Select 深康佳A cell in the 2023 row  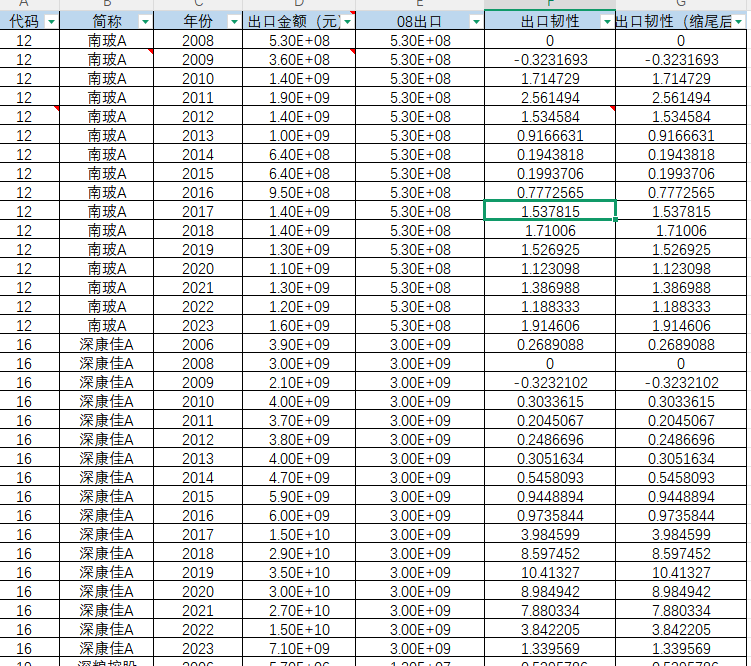106,648
